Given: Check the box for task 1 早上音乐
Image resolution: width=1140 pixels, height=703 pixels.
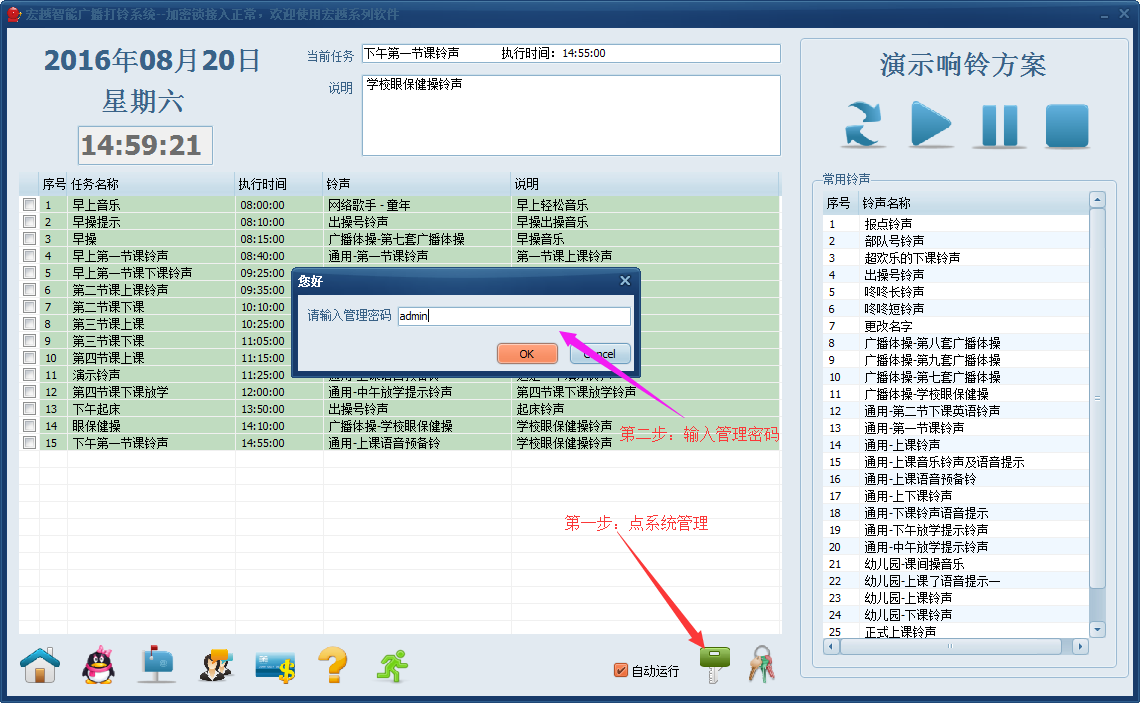Looking at the screenshot, I should click(x=30, y=205).
